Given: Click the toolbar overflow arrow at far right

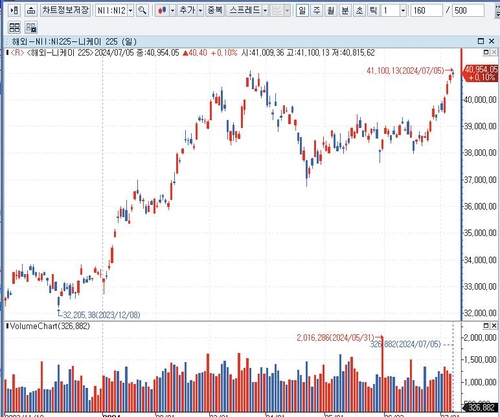Looking at the screenshot, I should tap(497, 11).
